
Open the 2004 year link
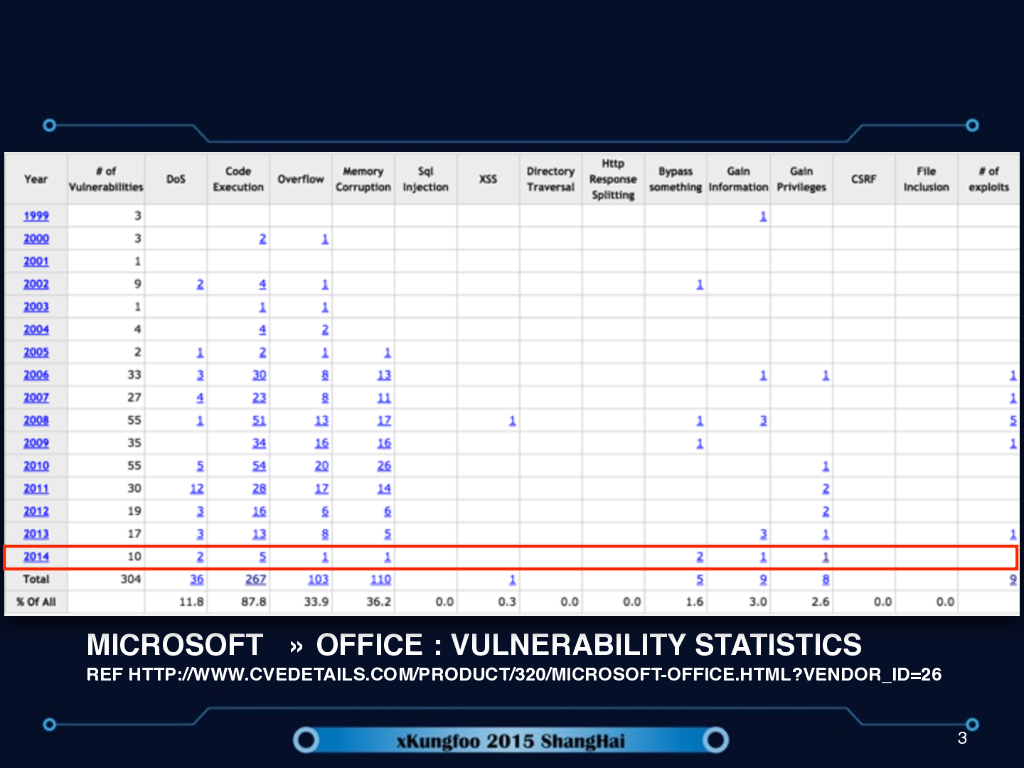point(36,329)
